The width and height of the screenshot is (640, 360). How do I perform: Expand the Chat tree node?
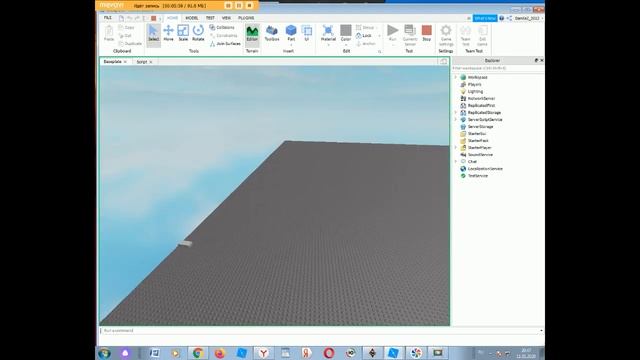pyautogui.click(x=456, y=162)
